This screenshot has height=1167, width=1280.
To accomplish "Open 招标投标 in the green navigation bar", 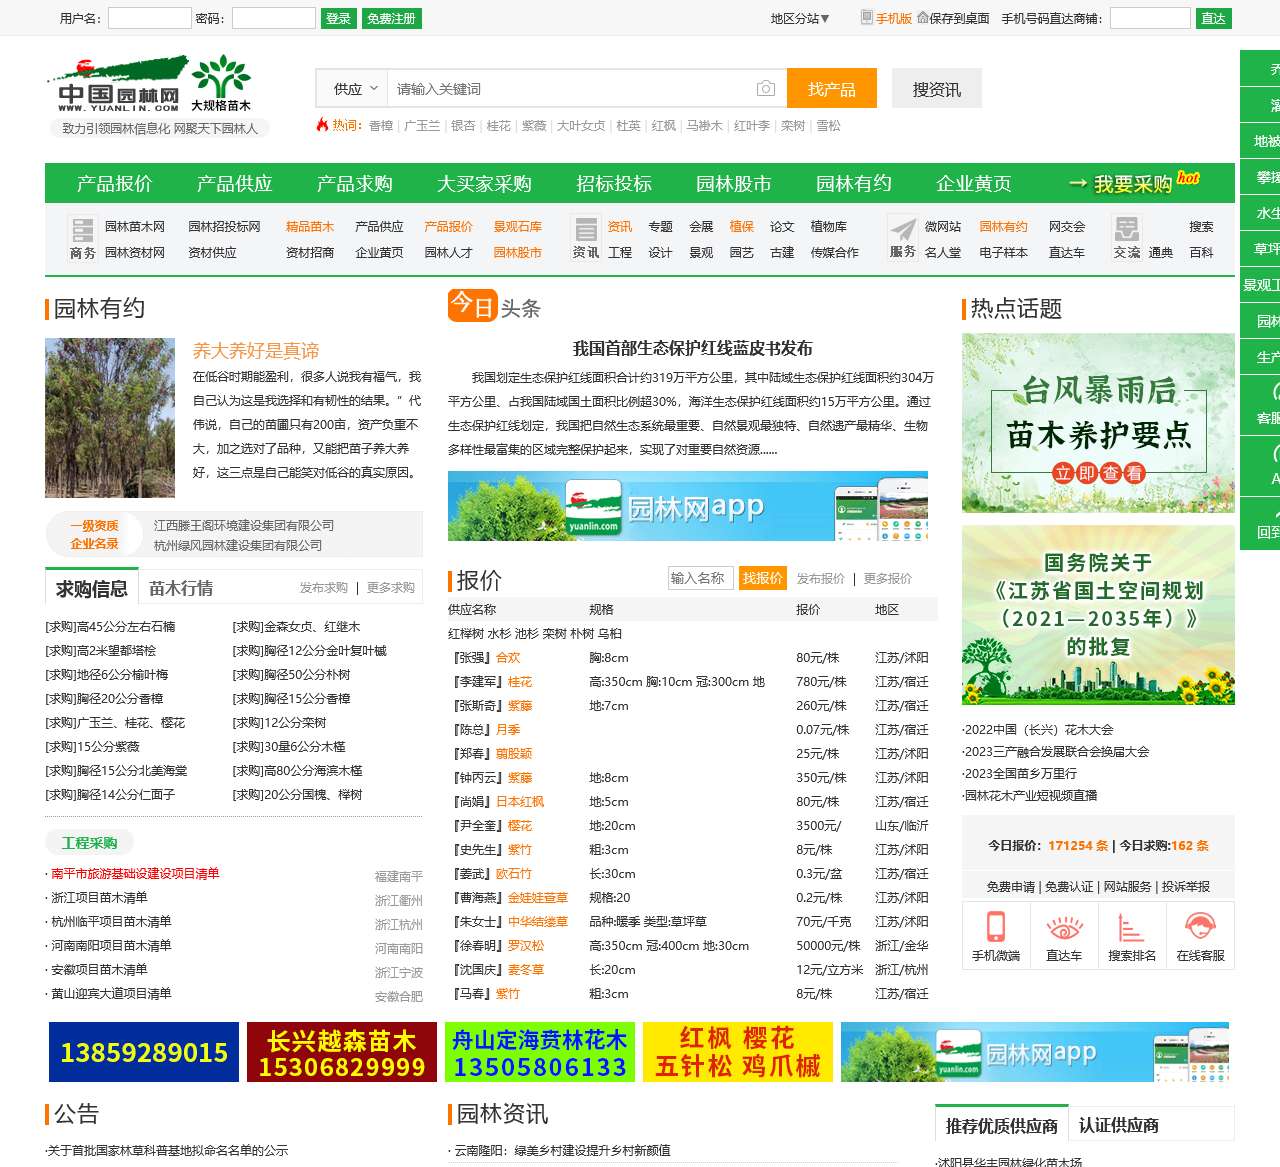I will click(x=613, y=184).
